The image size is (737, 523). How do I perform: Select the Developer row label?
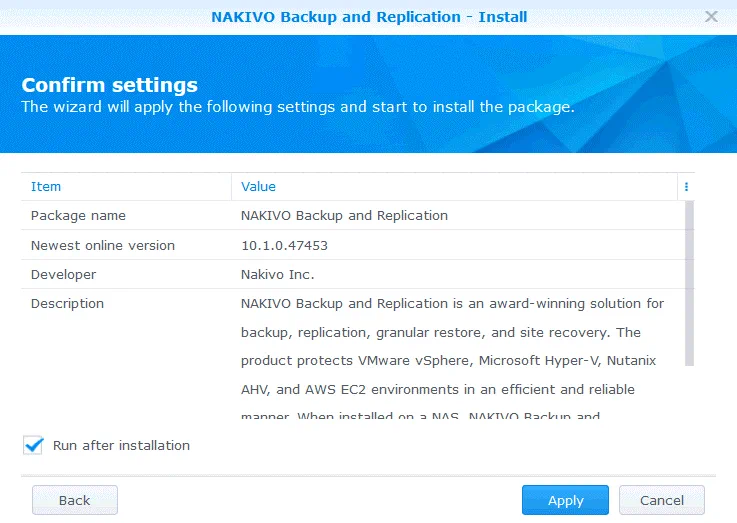point(63,274)
